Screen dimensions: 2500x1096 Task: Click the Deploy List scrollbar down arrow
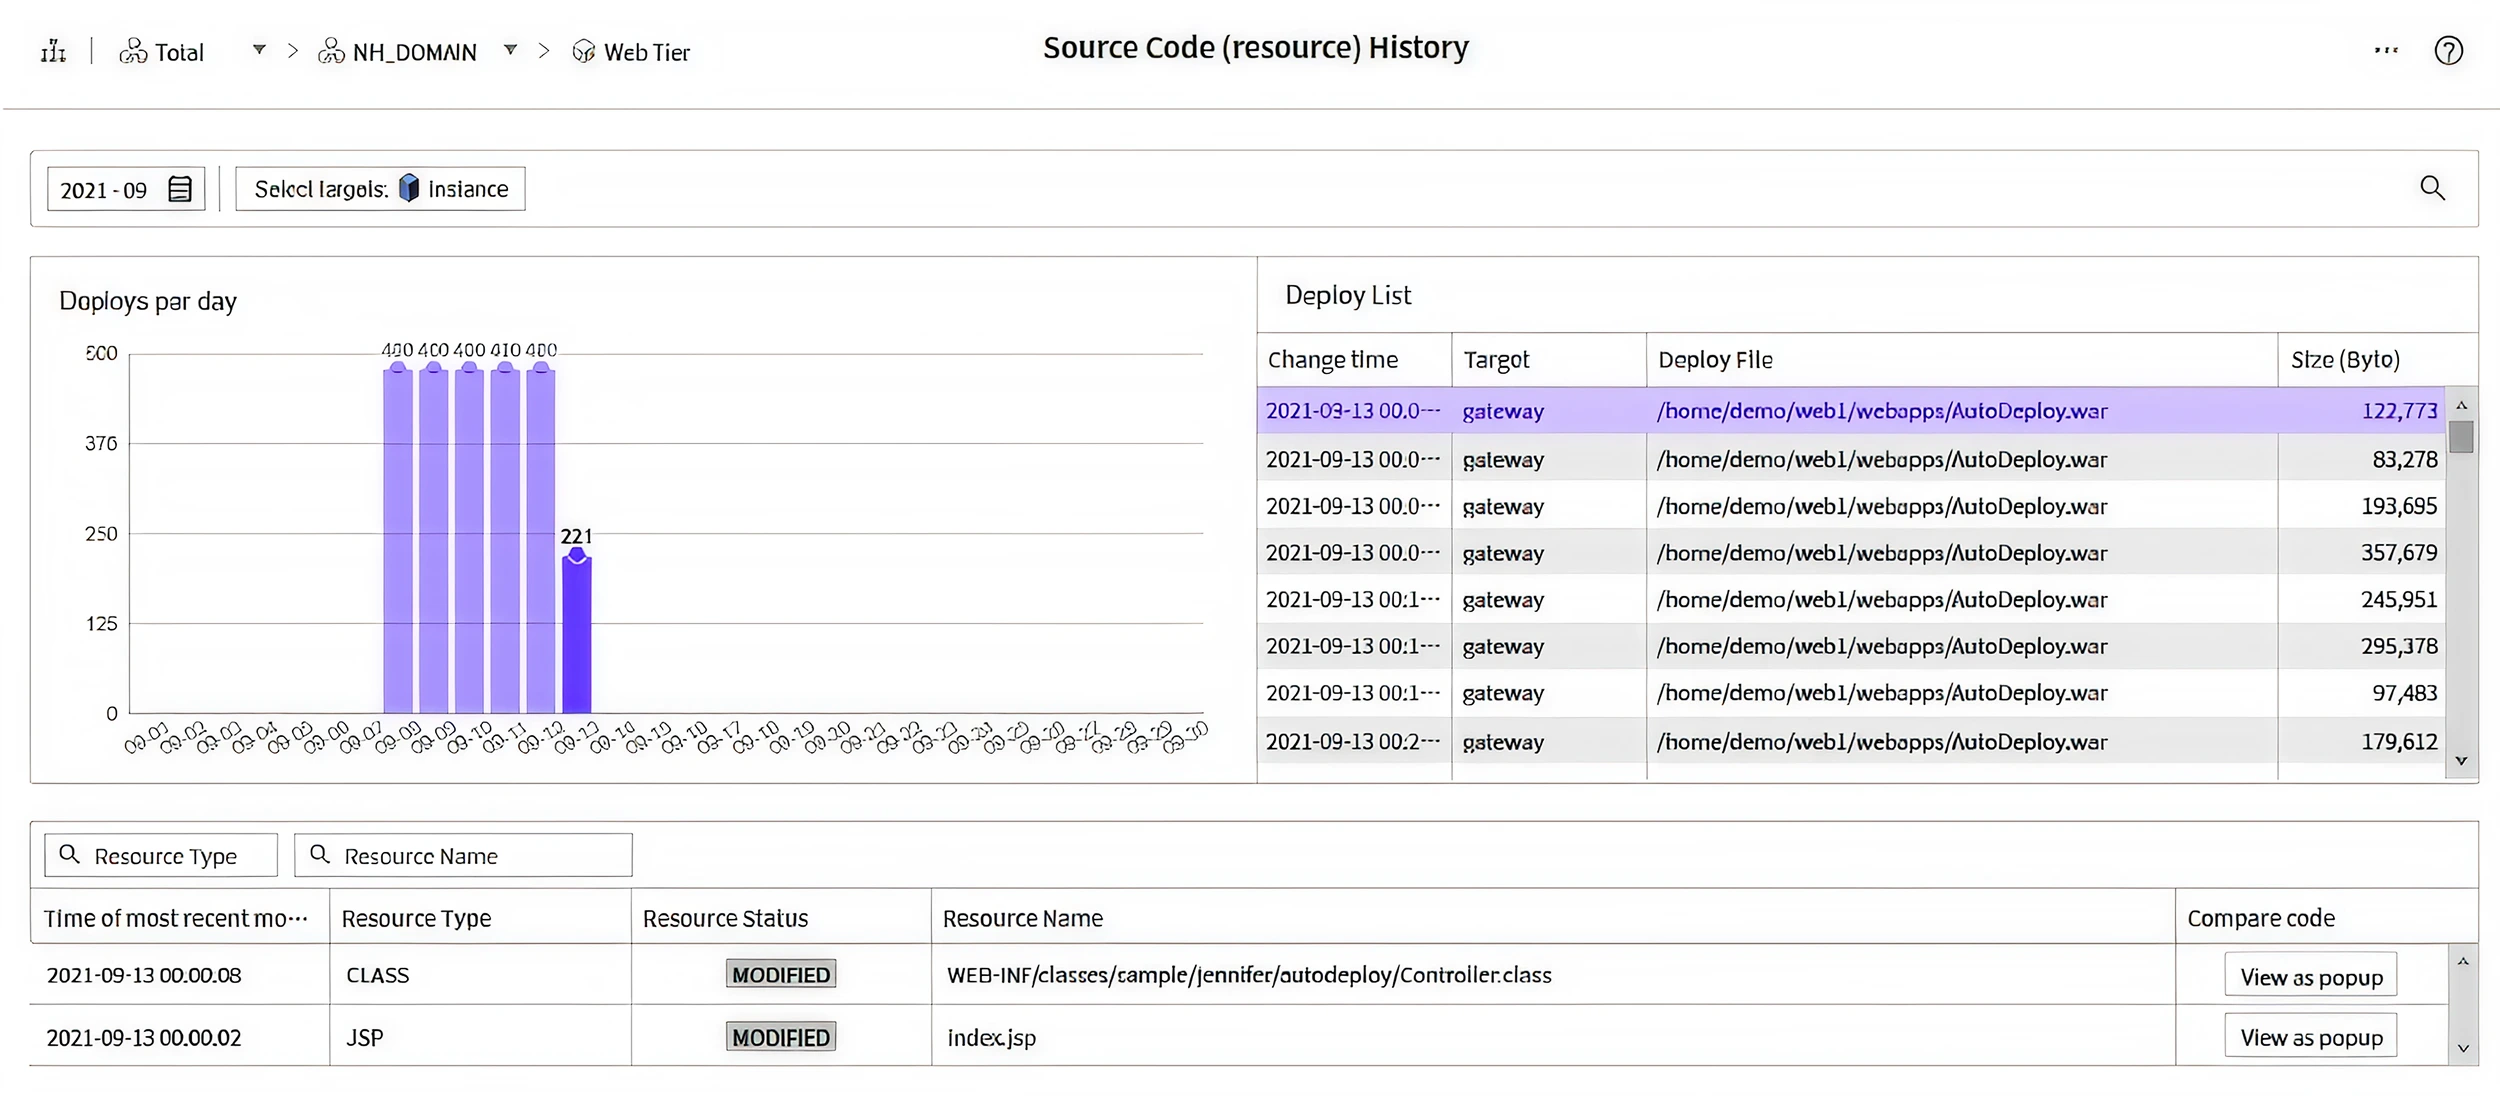[2461, 761]
